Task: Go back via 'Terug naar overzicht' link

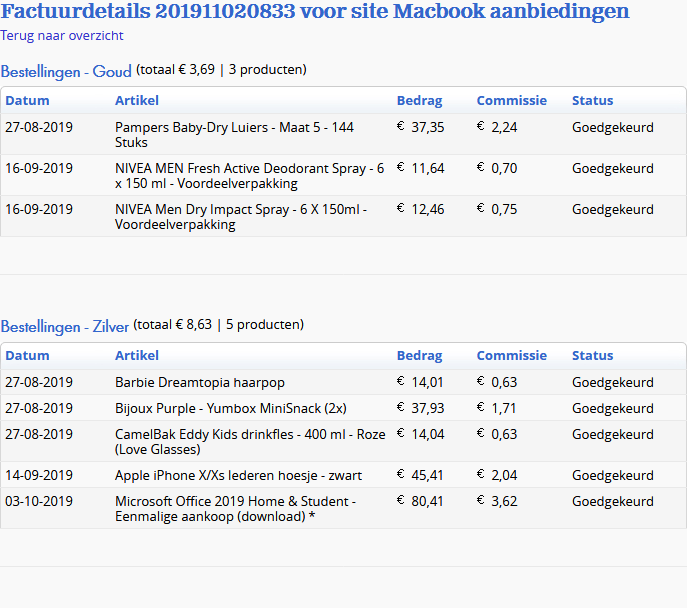Action: coord(62,35)
